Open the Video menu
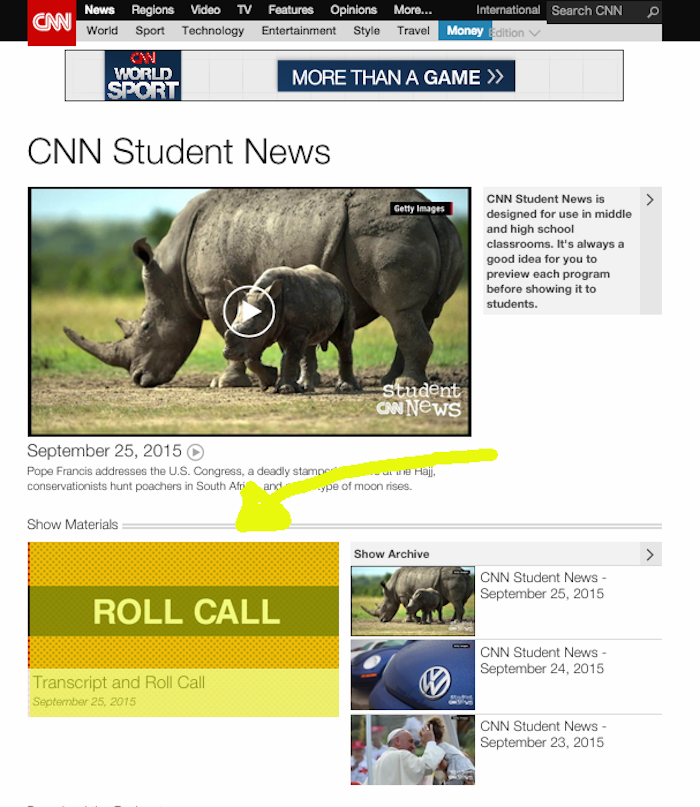This screenshot has width=700, height=807. coord(205,10)
